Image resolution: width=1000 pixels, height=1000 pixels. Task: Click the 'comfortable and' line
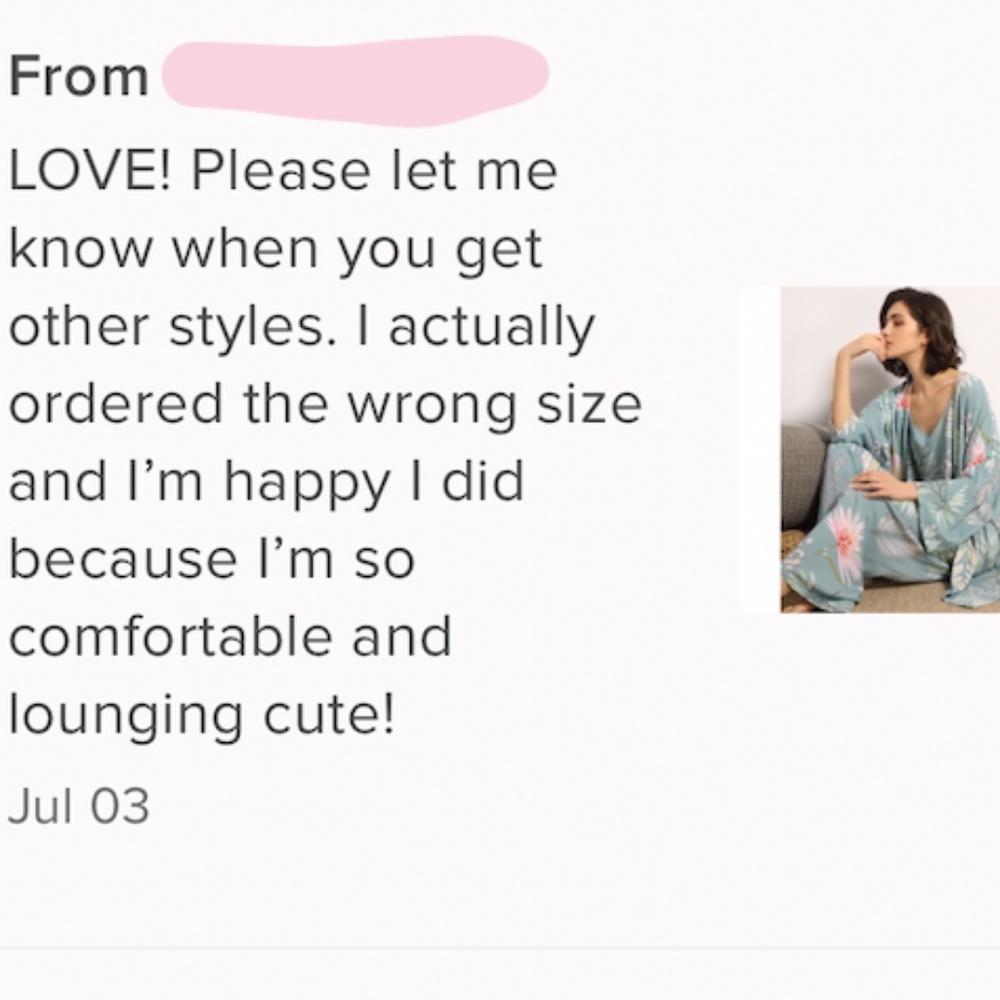tap(230, 636)
